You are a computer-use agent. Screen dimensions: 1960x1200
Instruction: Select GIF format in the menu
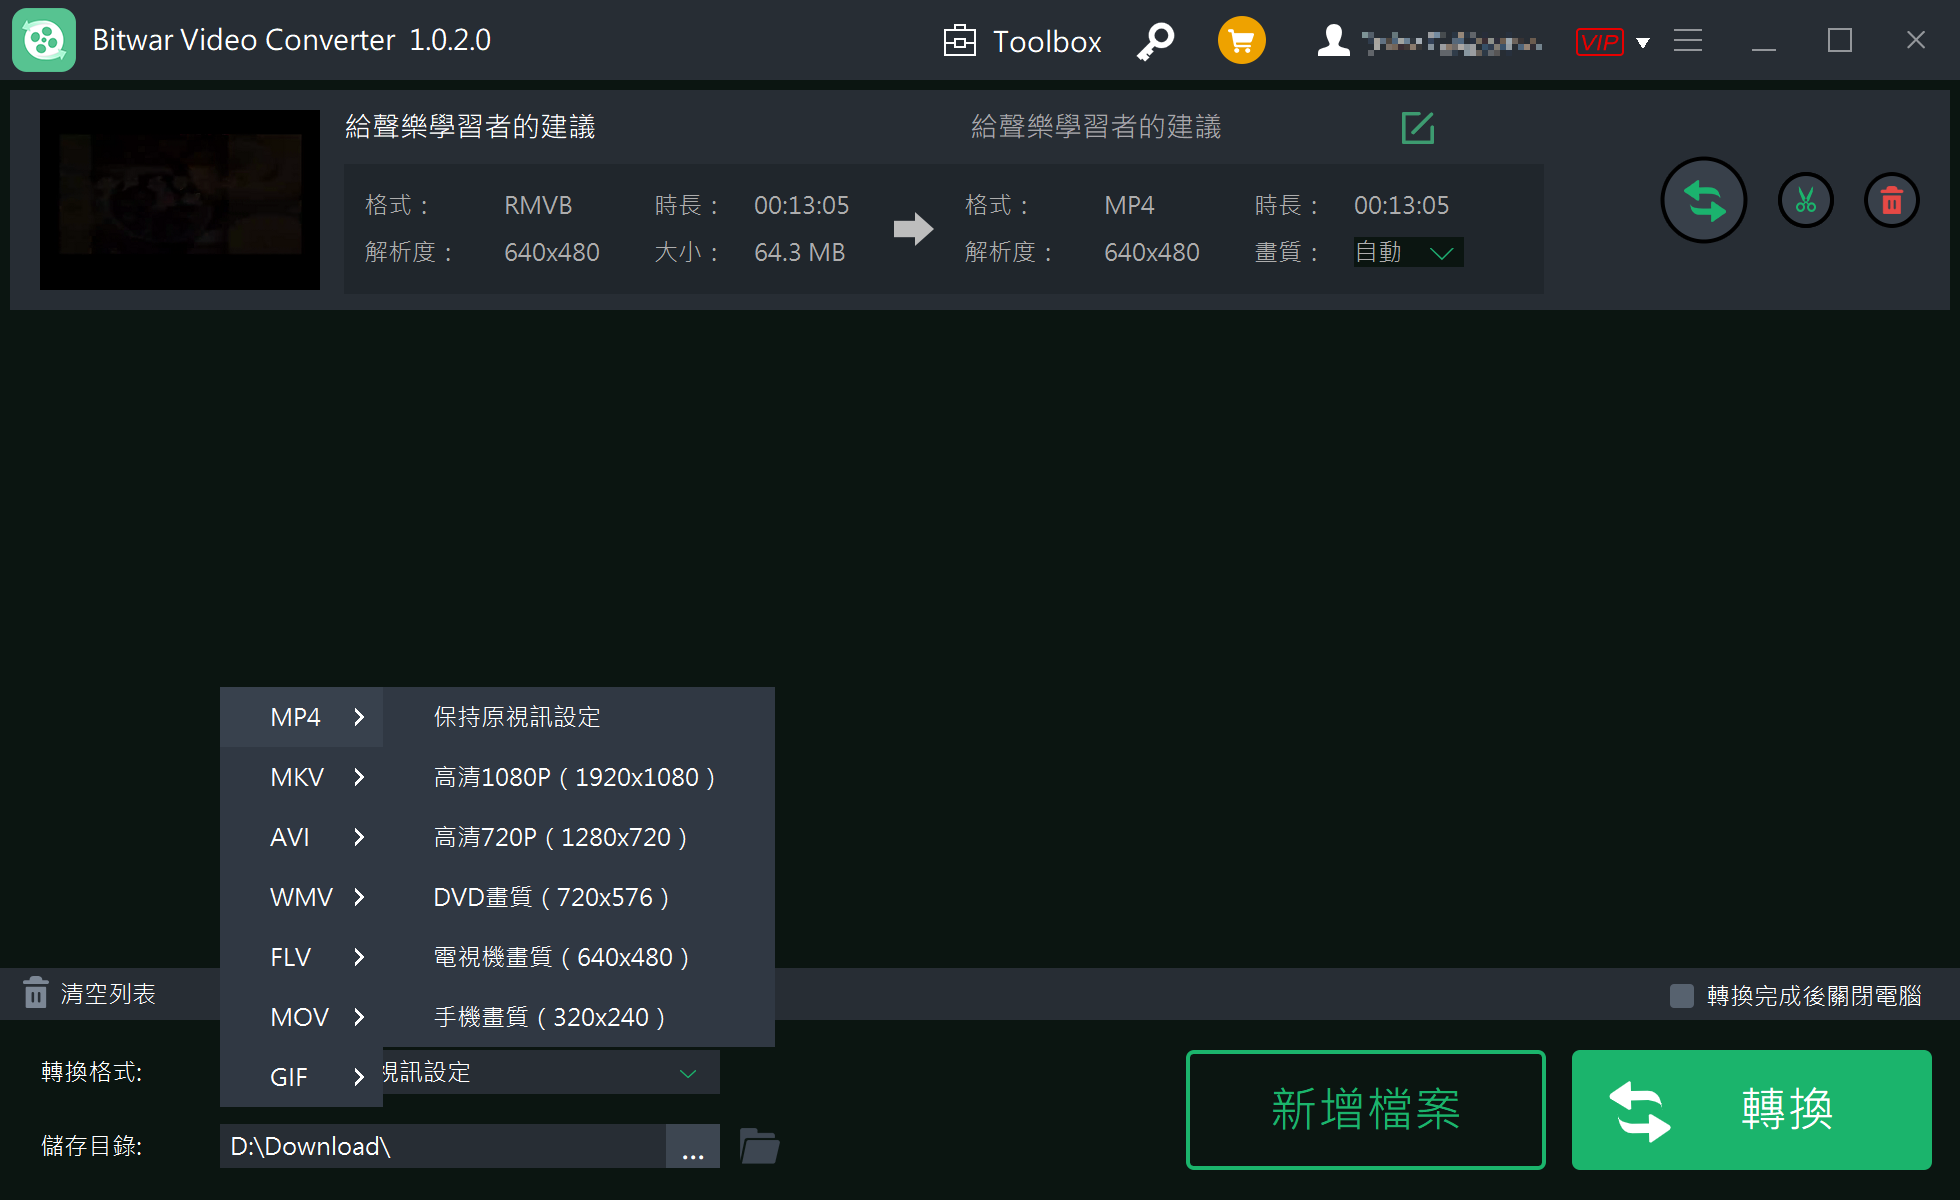tap(301, 1077)
